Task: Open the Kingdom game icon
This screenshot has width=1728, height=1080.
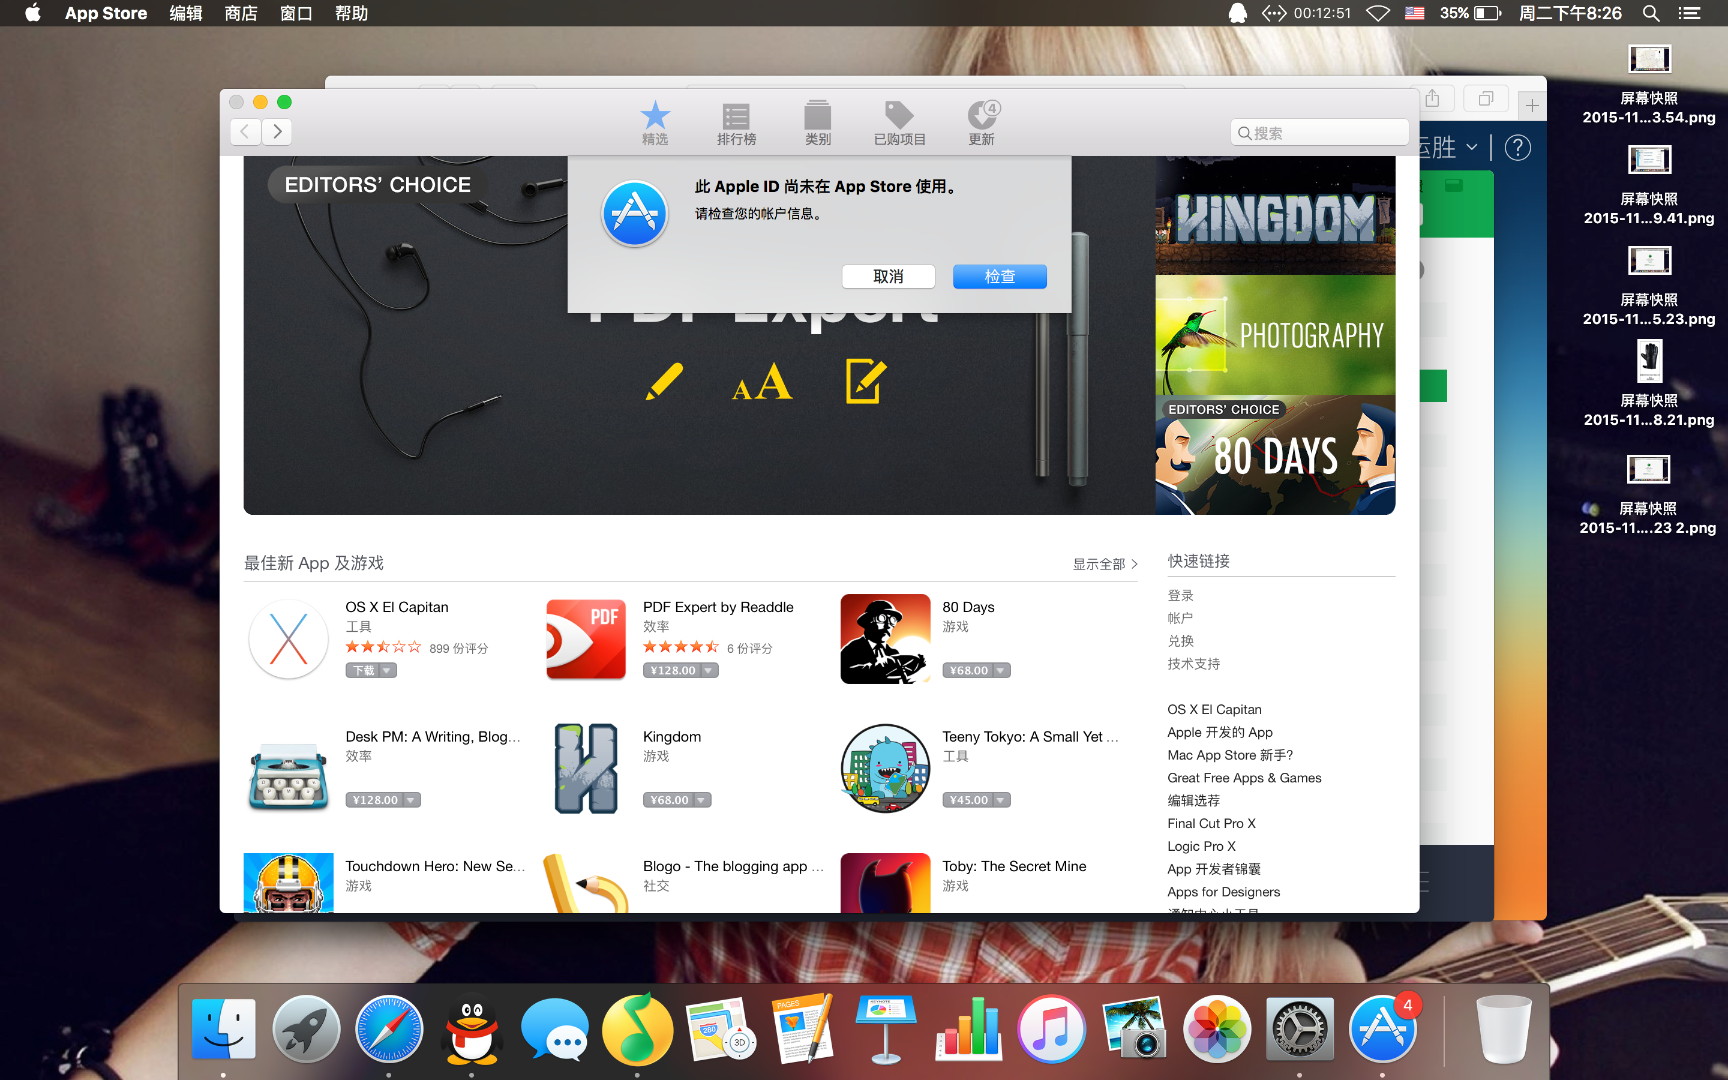Action: pos(586,768)
